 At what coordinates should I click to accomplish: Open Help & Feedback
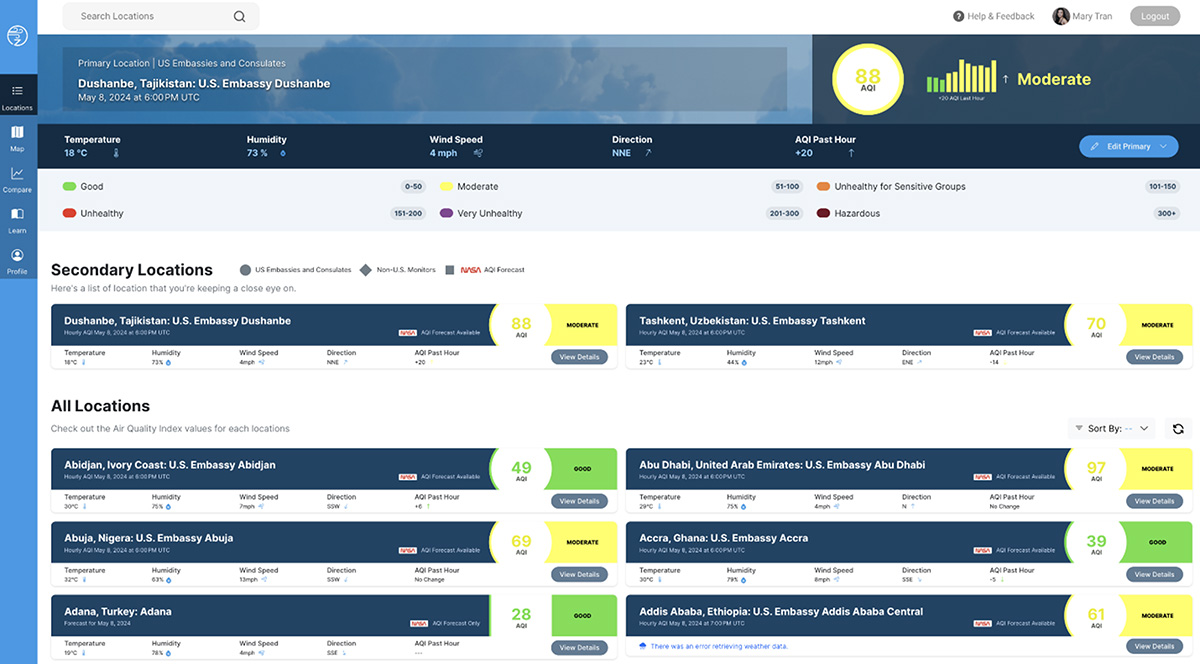(x=994, y=16)
